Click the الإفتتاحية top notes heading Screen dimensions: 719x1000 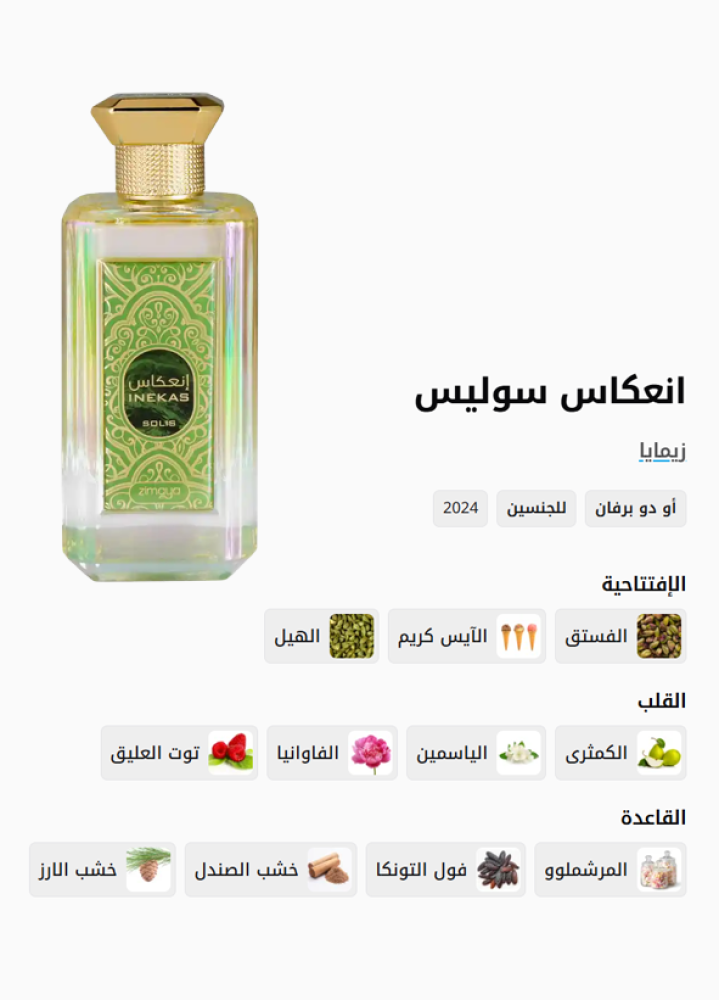644,584
